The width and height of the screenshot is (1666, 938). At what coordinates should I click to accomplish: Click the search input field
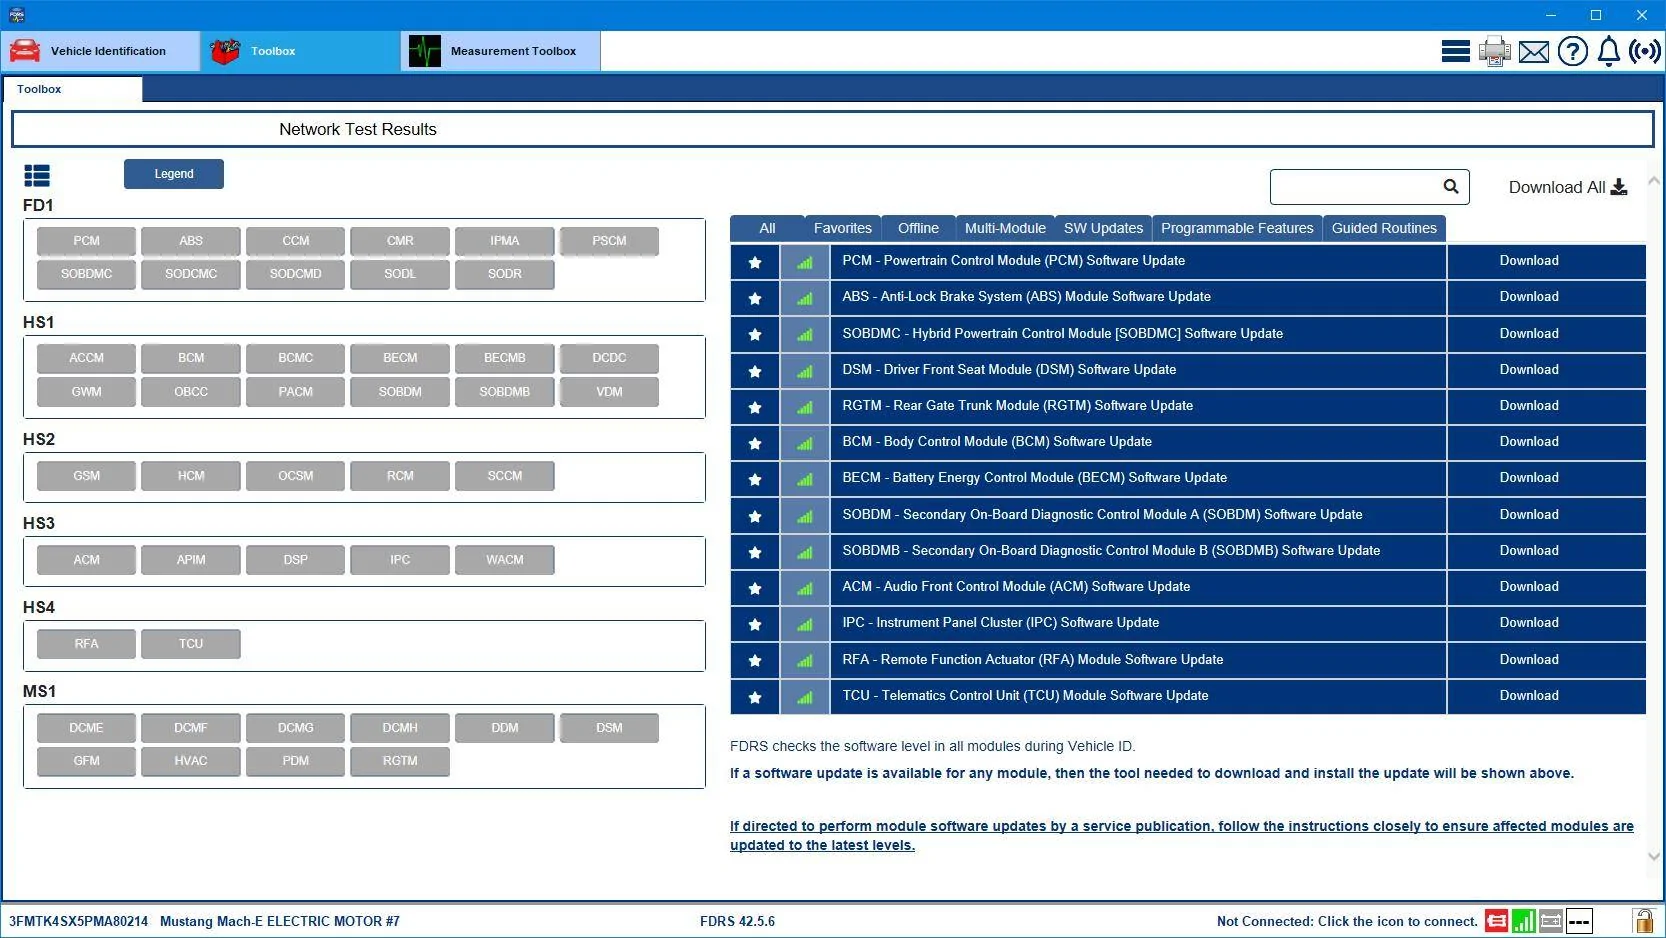tap(1355, 187)
